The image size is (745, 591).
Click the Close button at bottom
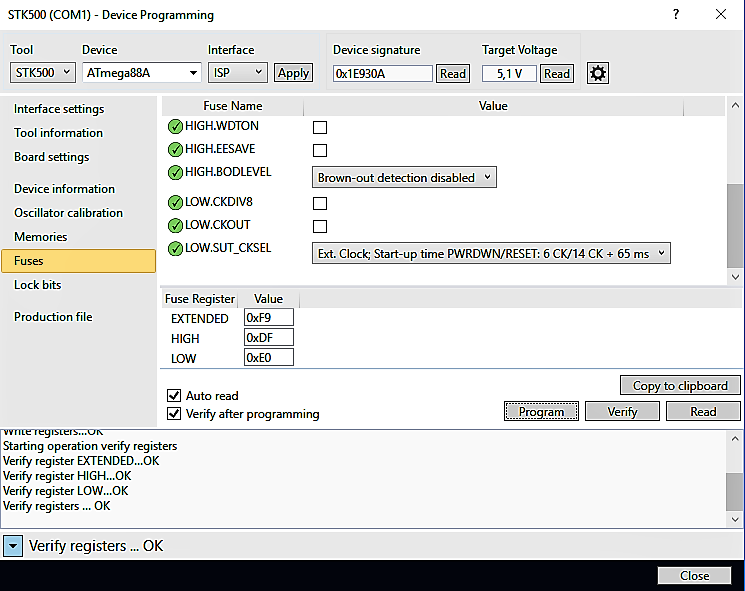tap(695, 575)
